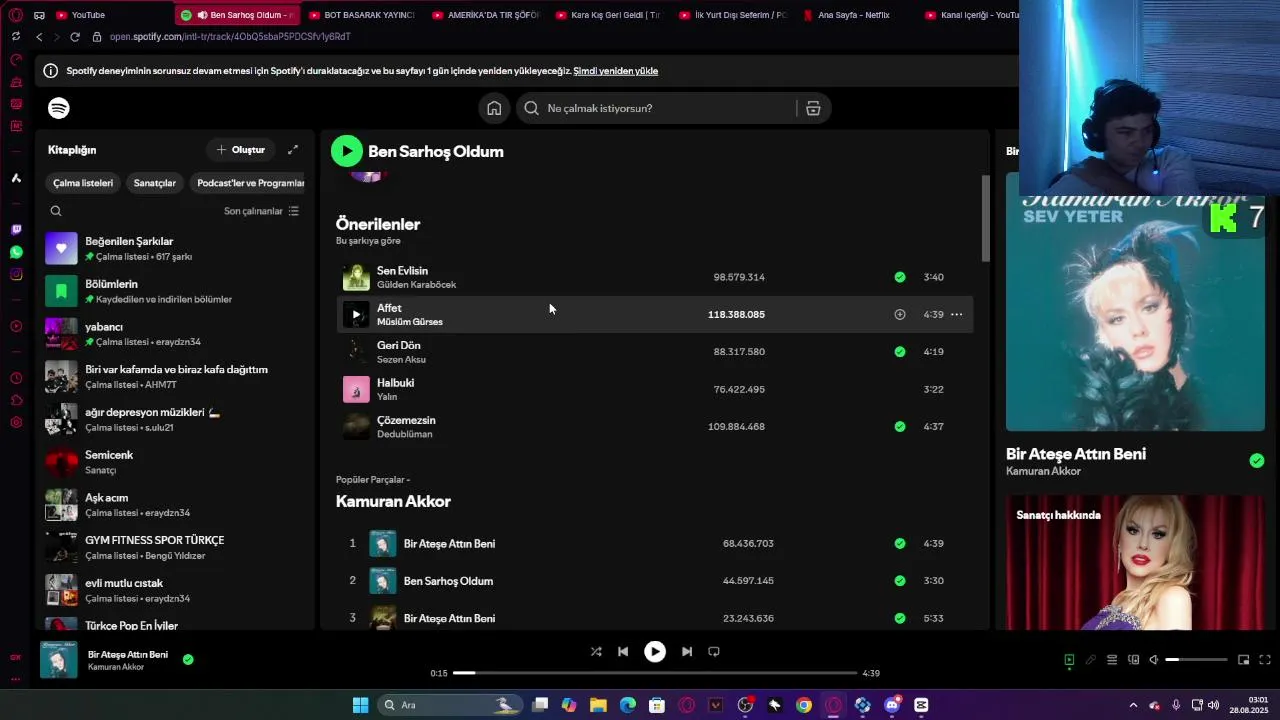The width and height of the screenshot is (1280, 720).
Task: Open the Oluştur create menu
Action: [240, 150]
